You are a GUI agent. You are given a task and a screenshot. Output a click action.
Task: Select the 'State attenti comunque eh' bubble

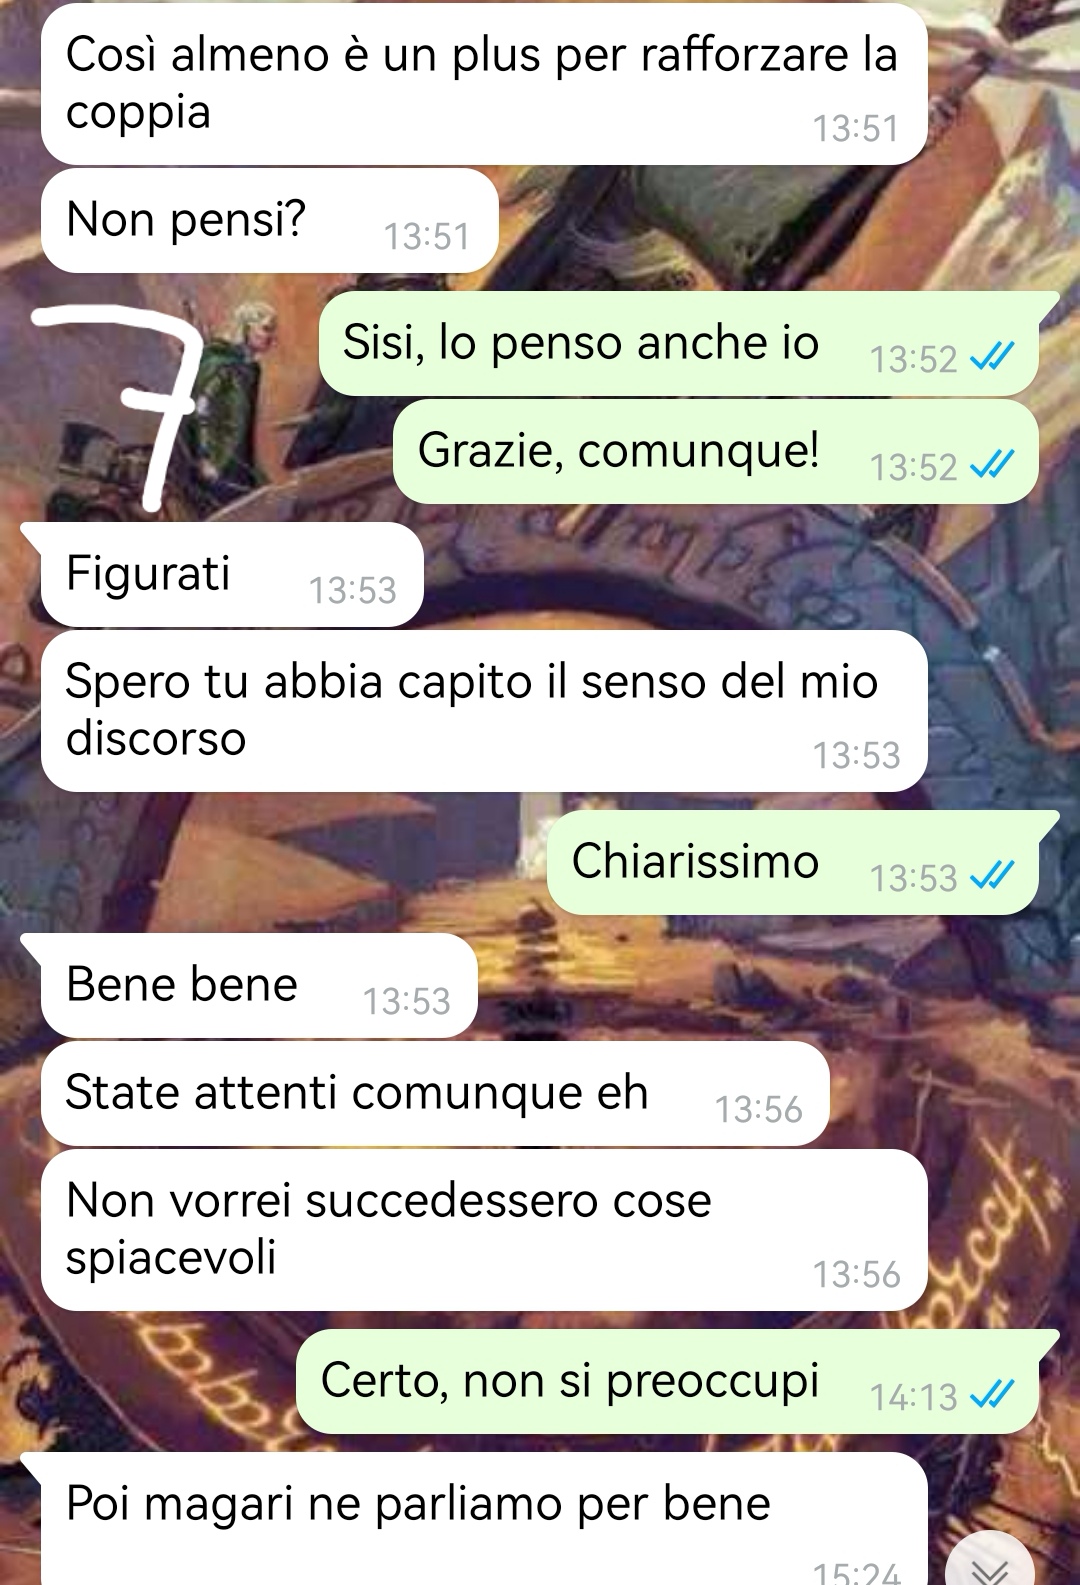[435, 1094]
